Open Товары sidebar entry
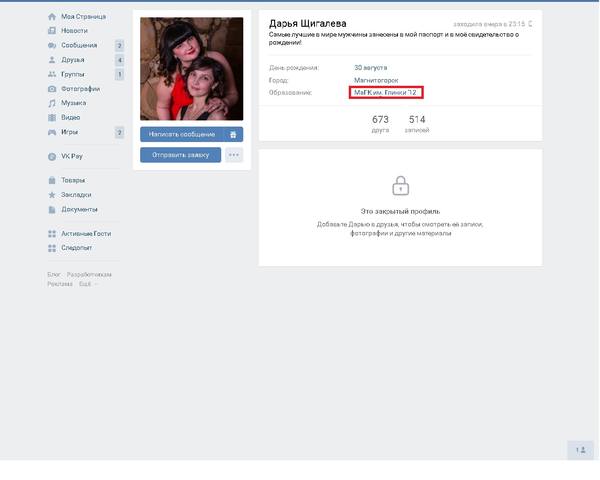This screenshot has height=480, width=600. (73, 180)
